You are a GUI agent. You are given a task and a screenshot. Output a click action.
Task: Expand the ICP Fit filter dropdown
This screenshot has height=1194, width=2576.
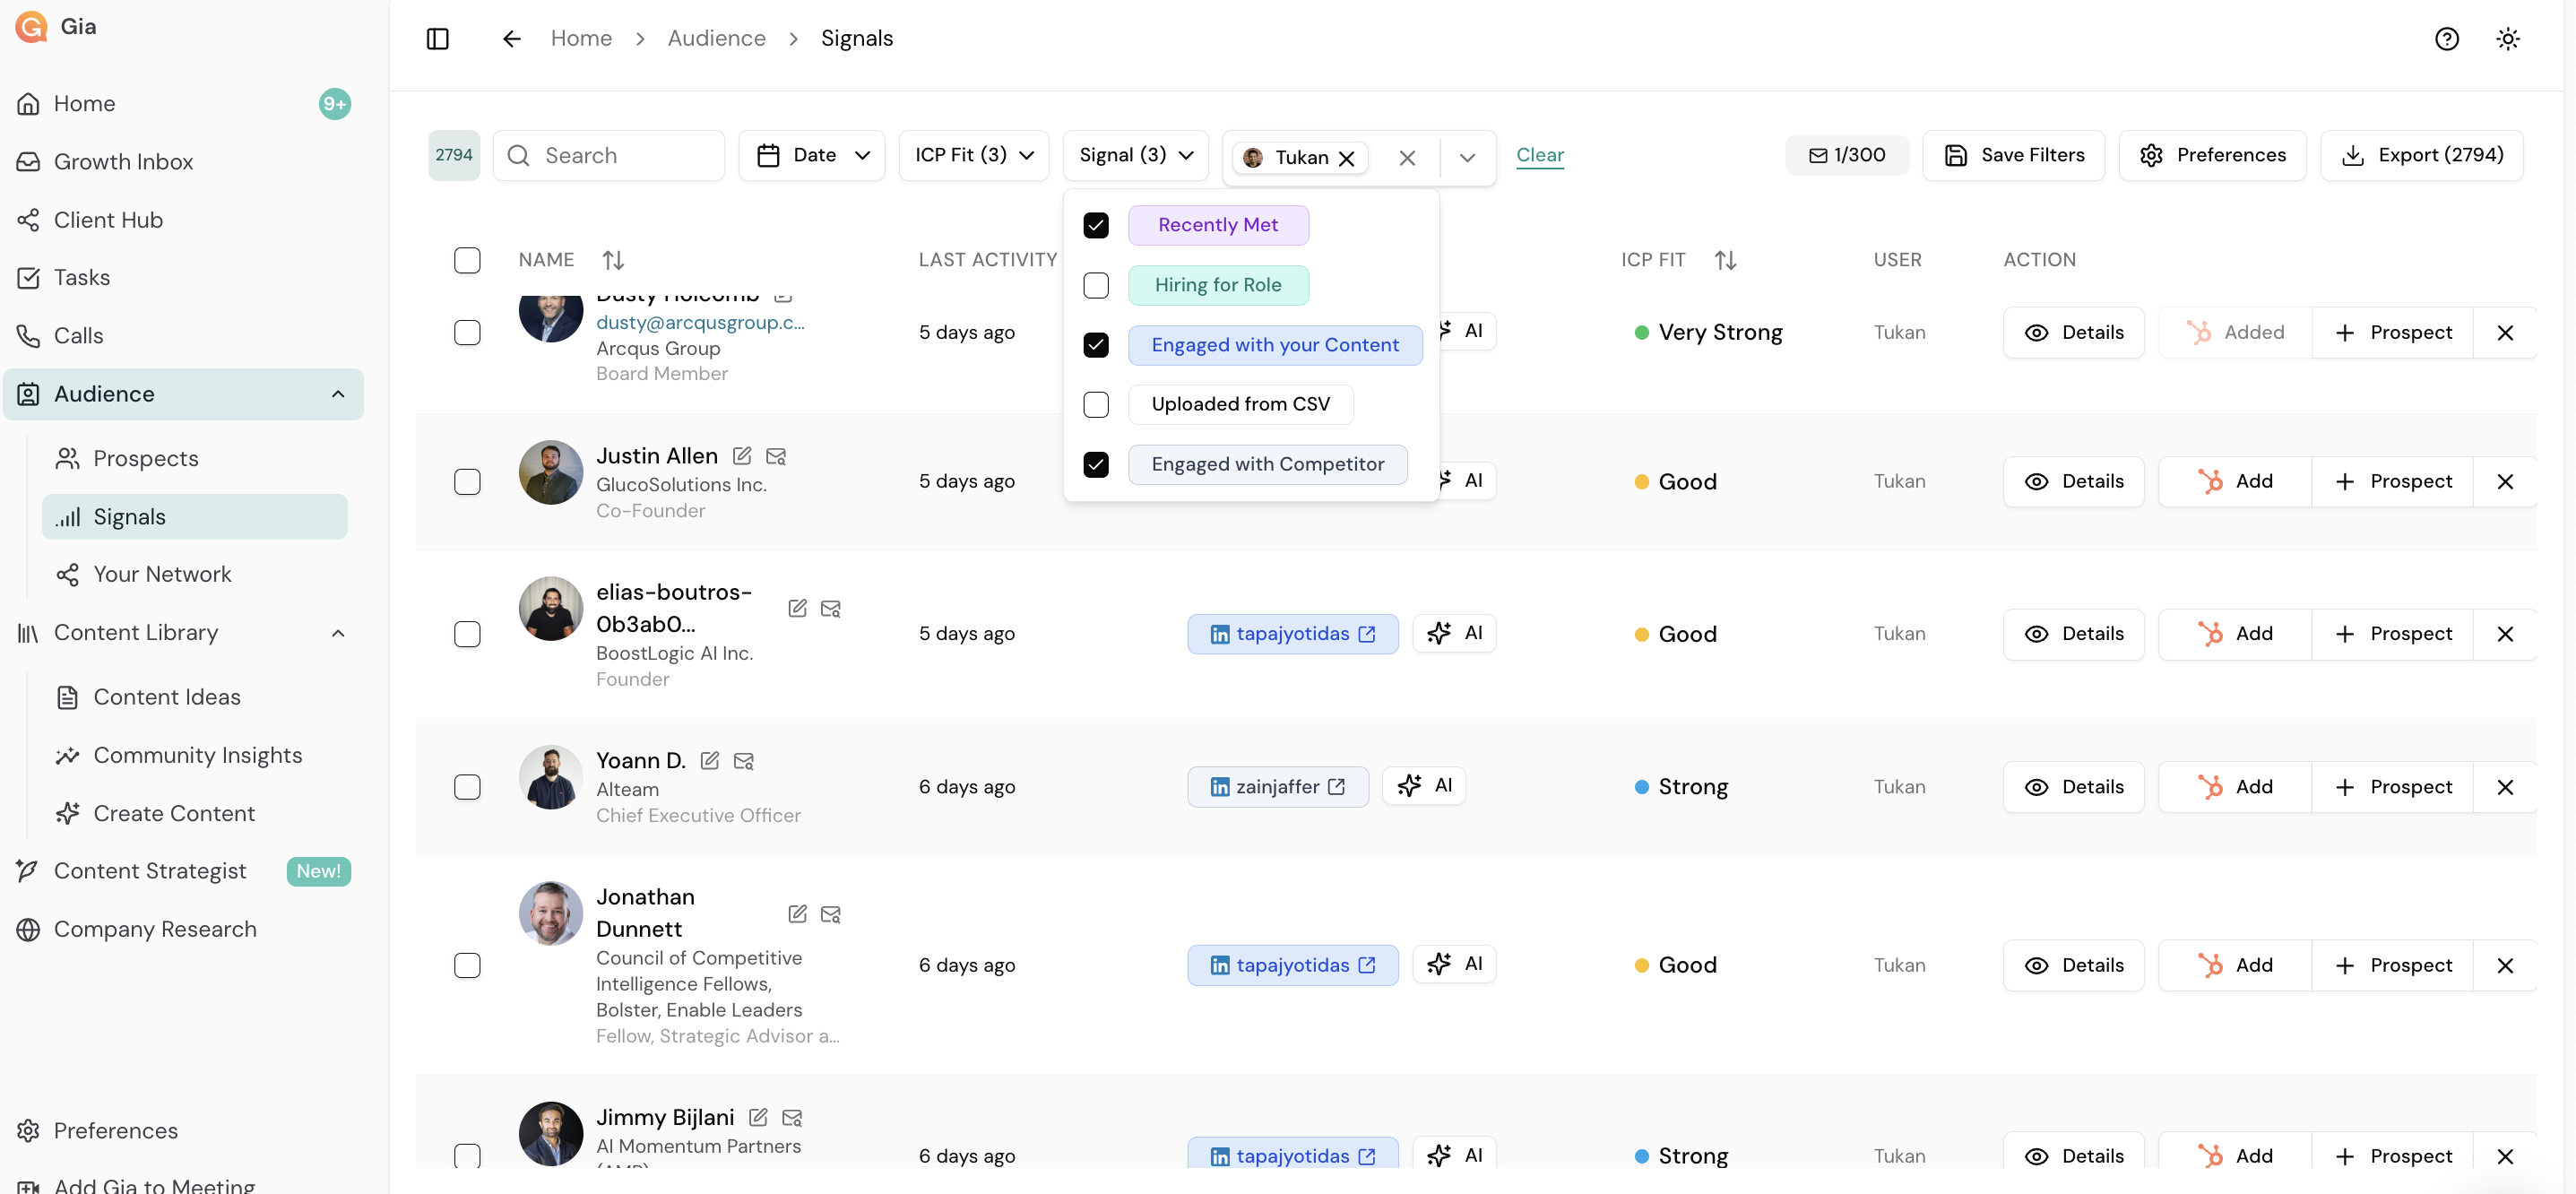tap(973, 155)
